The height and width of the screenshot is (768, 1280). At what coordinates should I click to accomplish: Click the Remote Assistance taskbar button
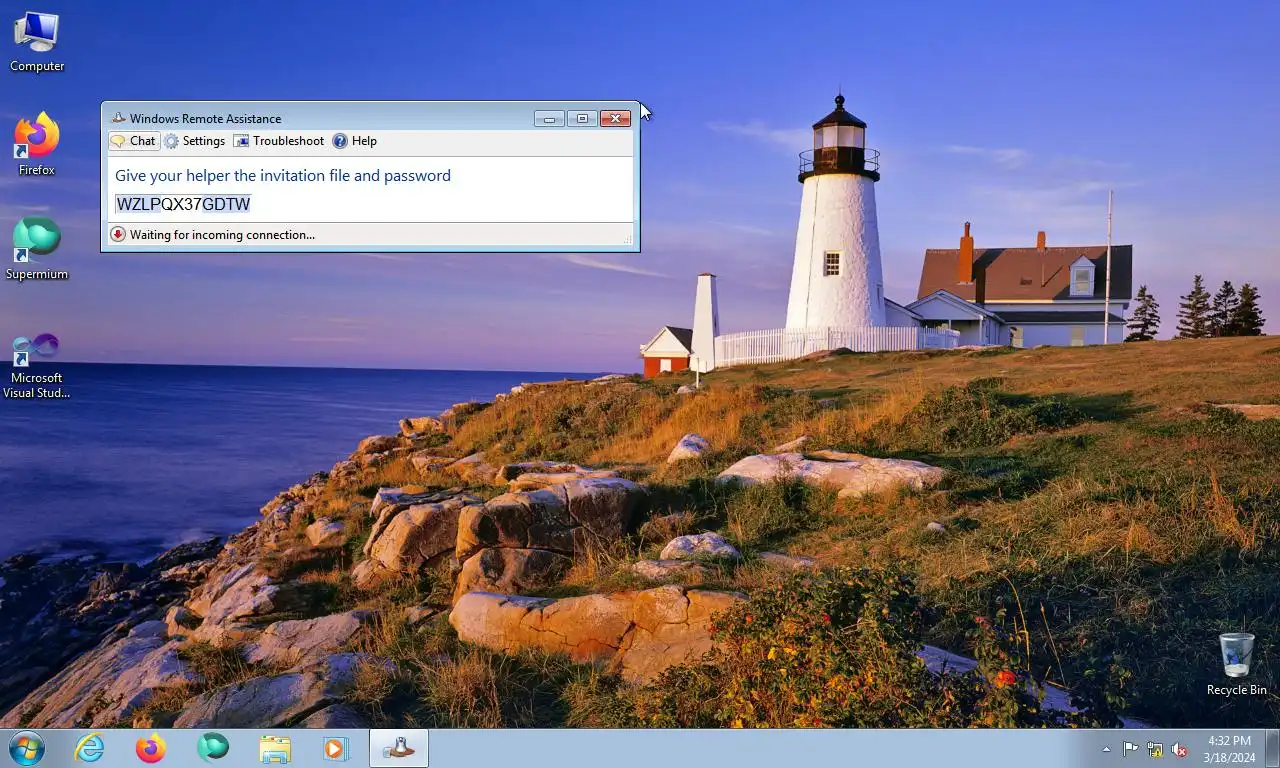pyautogui.click(x=399, y=748)
